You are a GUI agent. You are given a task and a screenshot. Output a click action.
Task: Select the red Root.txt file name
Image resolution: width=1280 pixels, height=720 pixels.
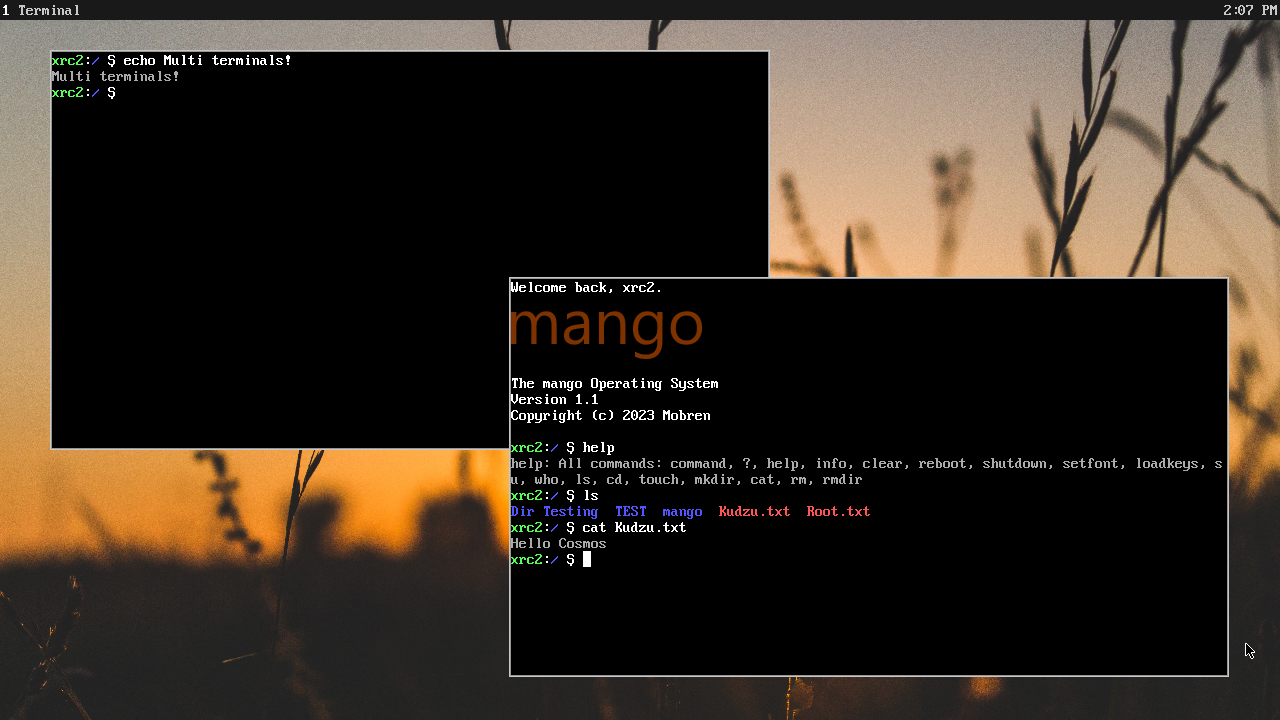(838, 511)
